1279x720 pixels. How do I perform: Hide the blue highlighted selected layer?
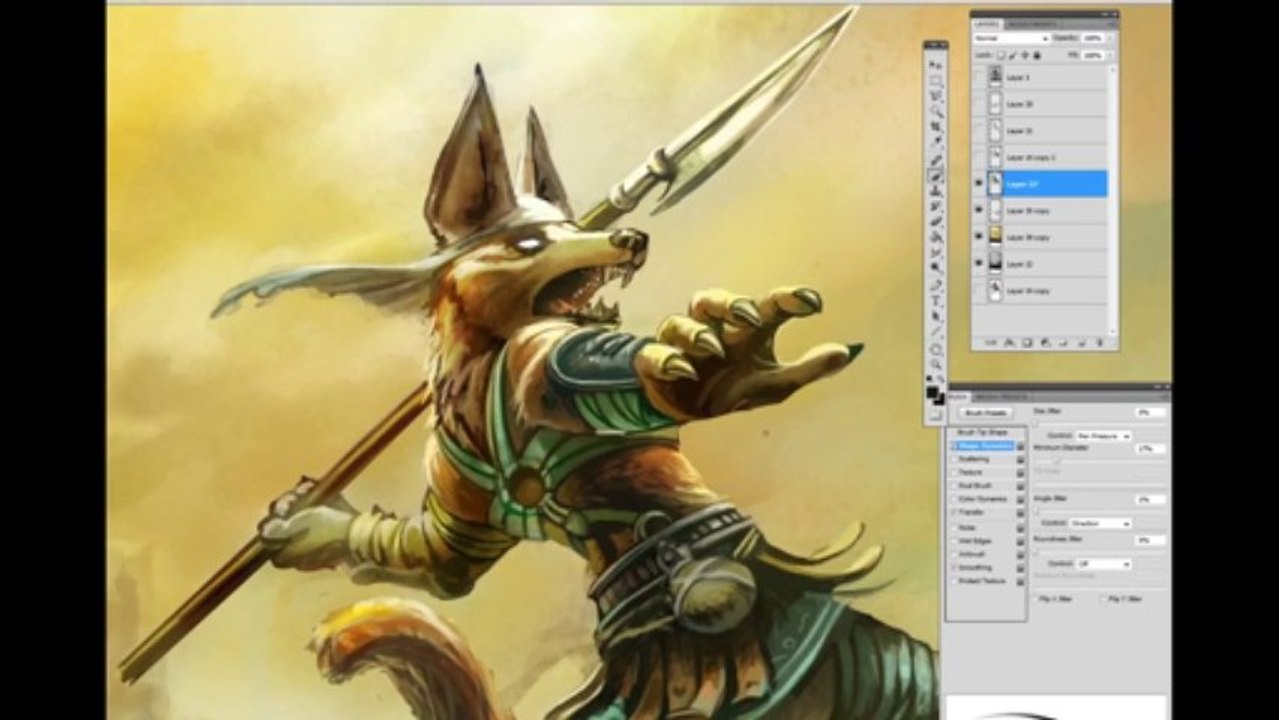(979, 184)
